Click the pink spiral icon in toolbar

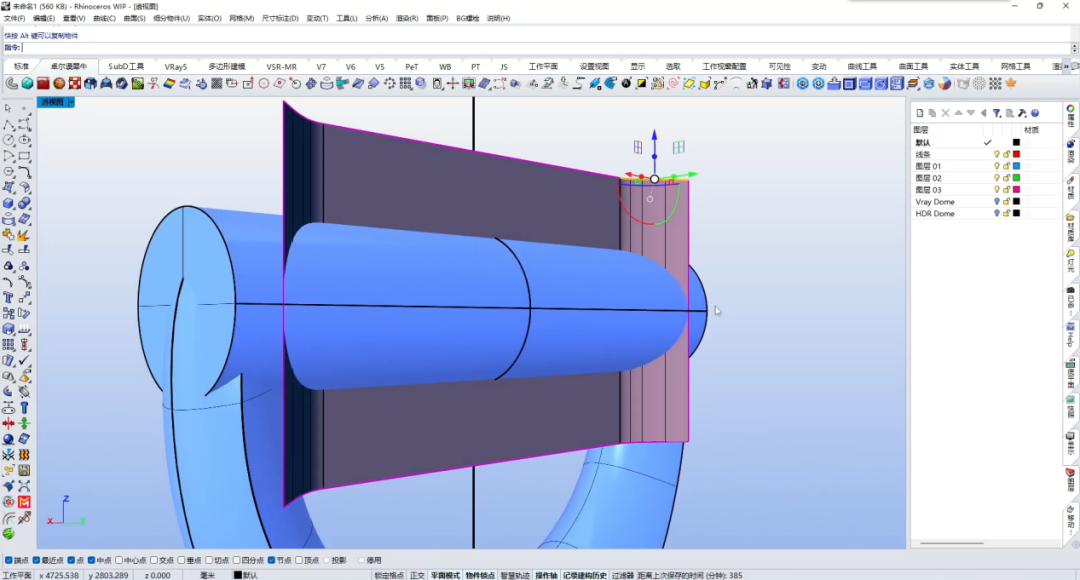tap(673, 83)
